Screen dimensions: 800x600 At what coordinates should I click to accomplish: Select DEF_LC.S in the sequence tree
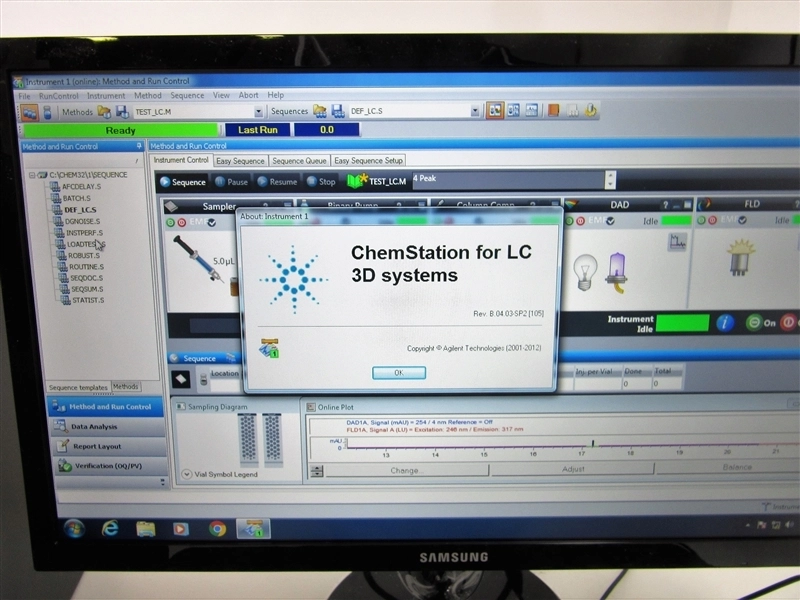[80, 210]
